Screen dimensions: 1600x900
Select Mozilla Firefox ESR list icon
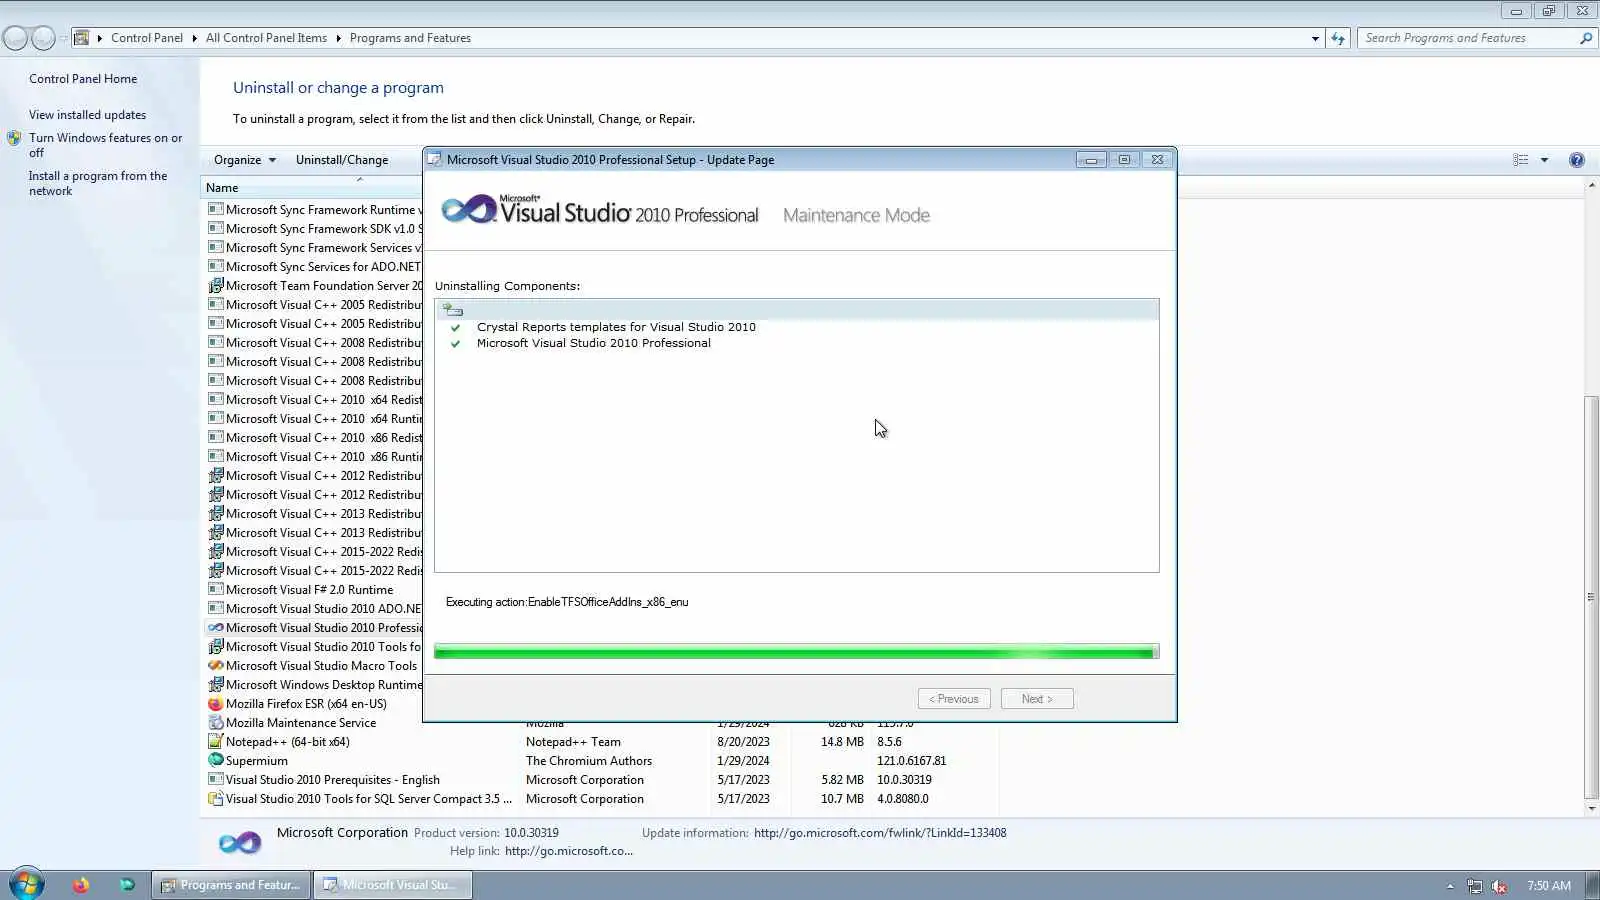(x=215, y=703)
